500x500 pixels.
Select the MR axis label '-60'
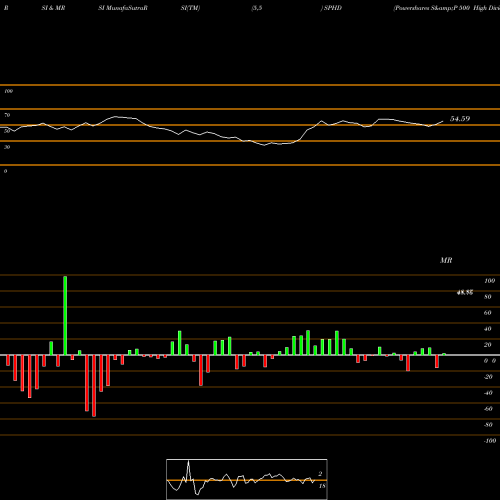pyautogui.click(x=488, y=409)
